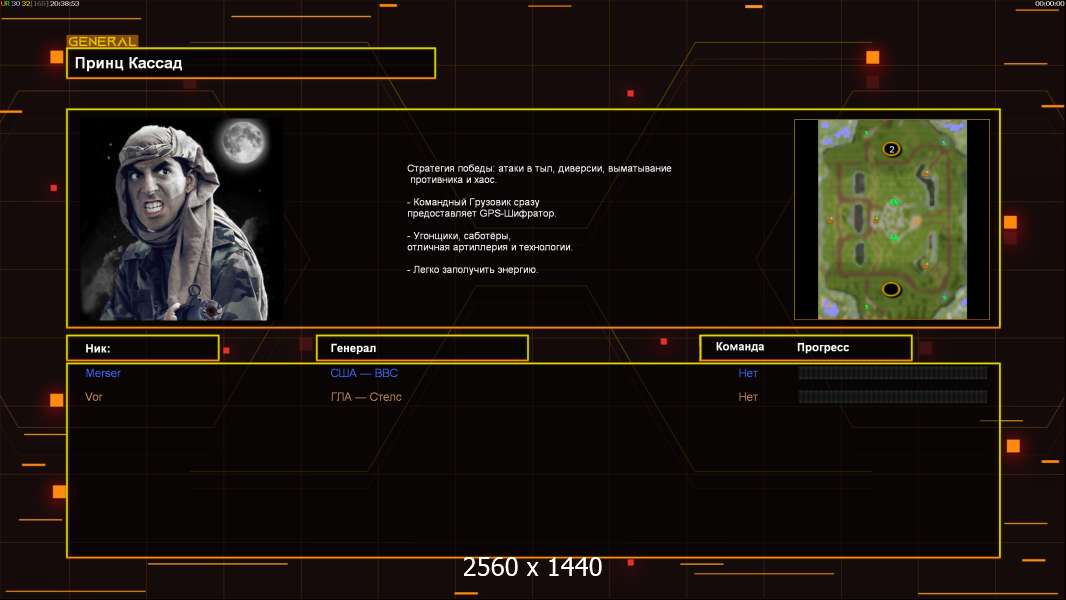Click the Угонщики, саботёры description text
The width and height of the screenshot is (1066, 600).
point(489,241)
